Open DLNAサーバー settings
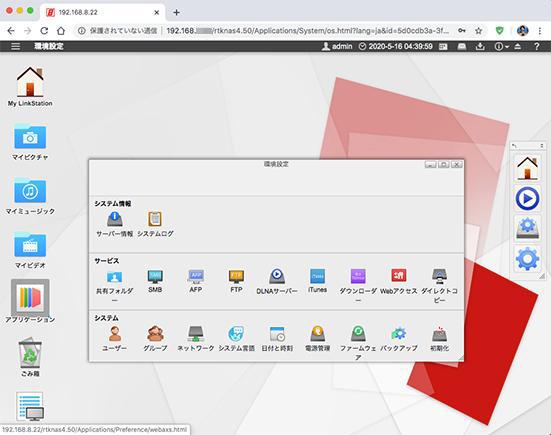Viewport: 551px width, 435px height. [x=277, y=282]
